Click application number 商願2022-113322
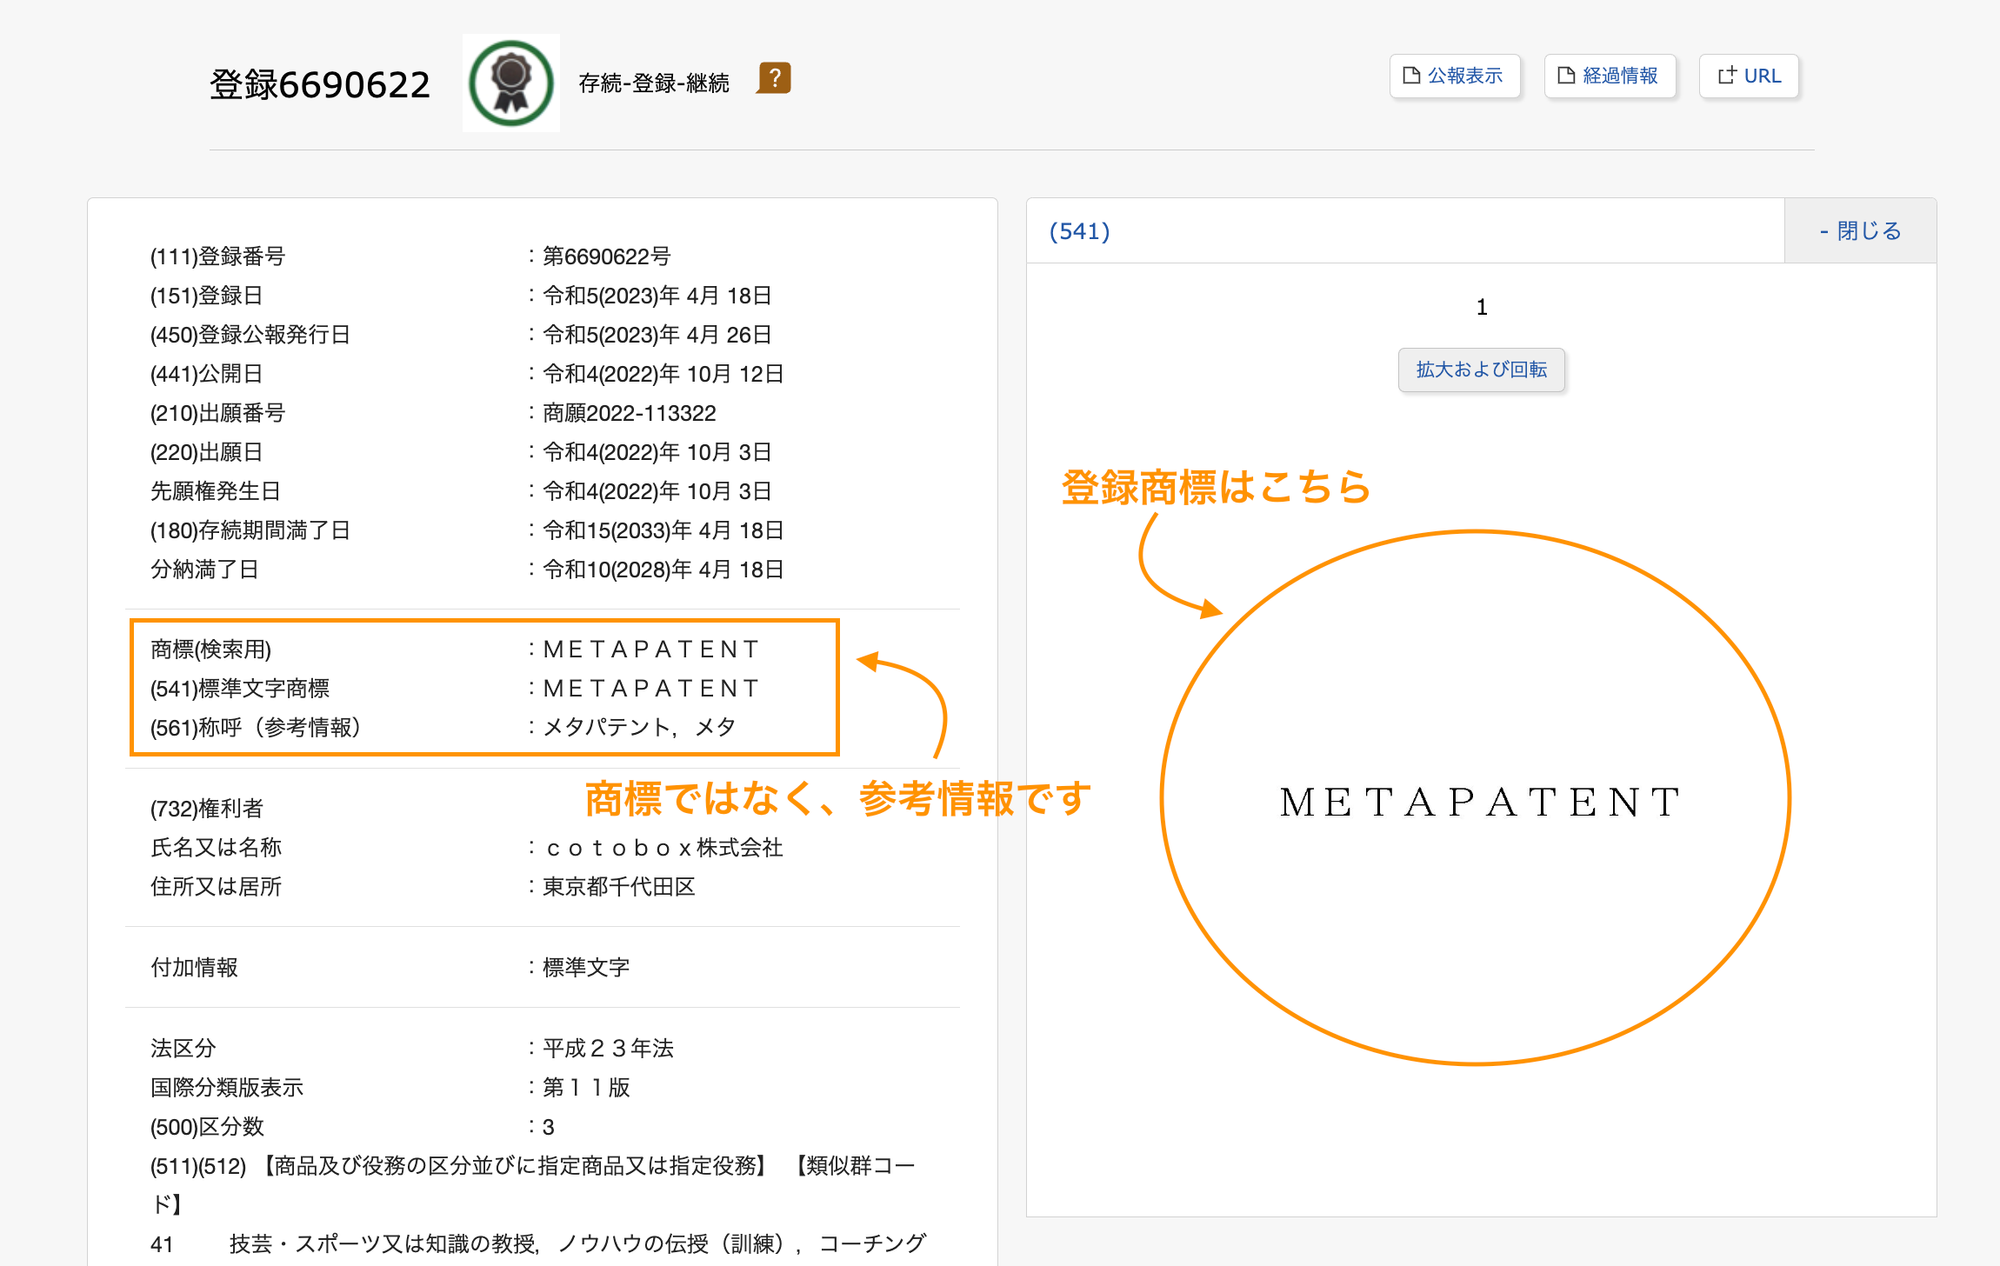2000x1266 pixels. [629, 413]
